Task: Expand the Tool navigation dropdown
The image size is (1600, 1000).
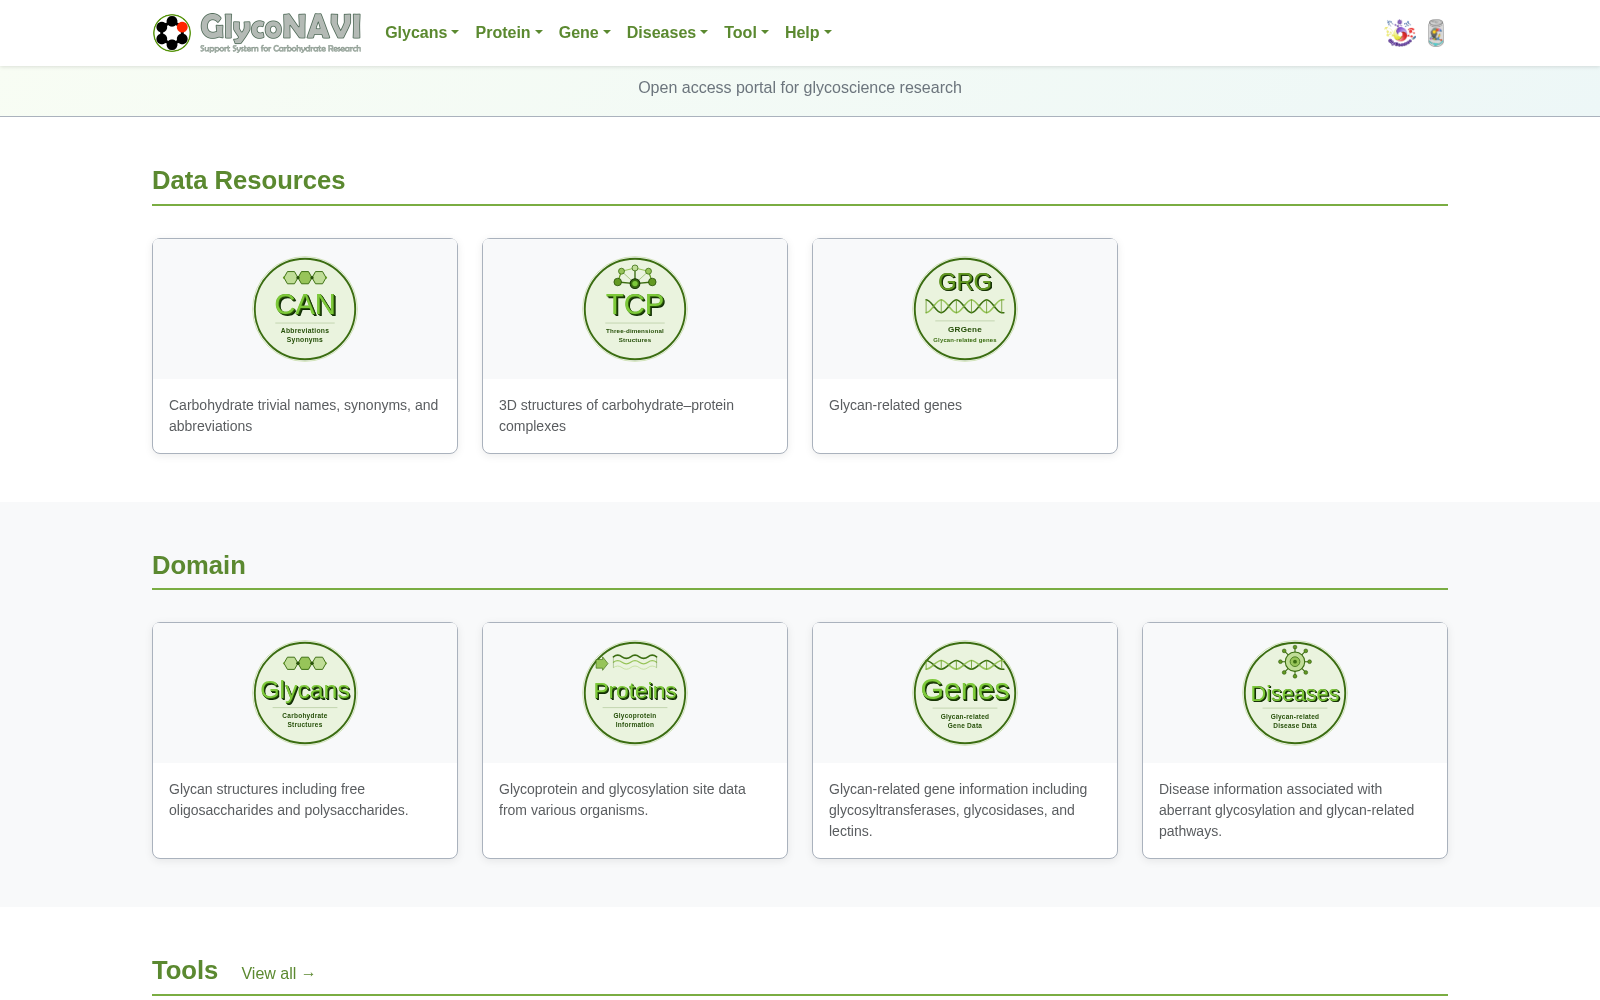Action: [x=746, y=33]
